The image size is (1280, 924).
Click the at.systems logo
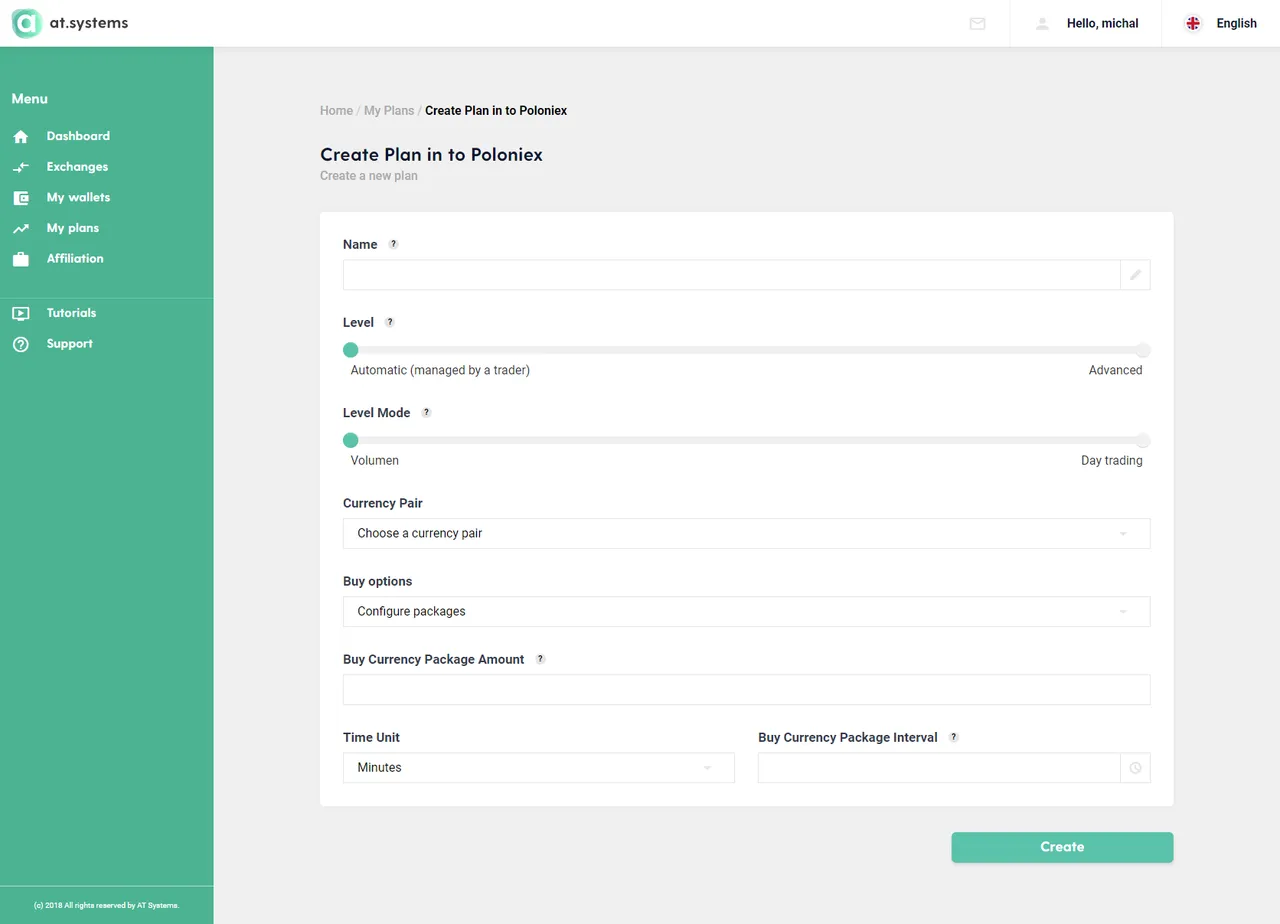(70, 23)
